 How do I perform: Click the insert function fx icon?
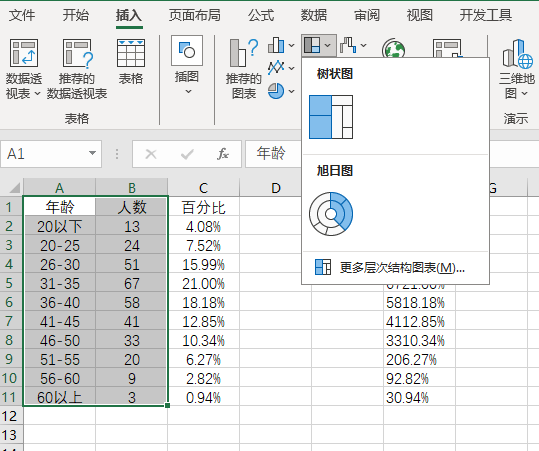click(223, 154)
